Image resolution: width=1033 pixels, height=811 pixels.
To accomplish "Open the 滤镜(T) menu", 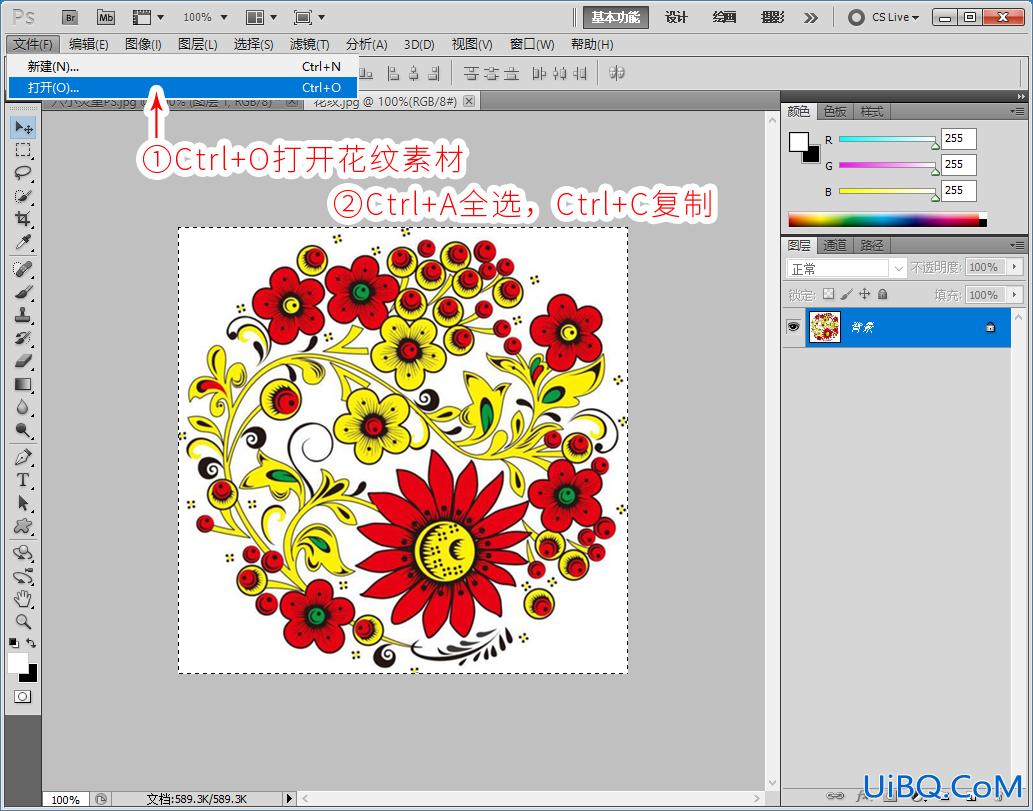I will pos(309,44).
